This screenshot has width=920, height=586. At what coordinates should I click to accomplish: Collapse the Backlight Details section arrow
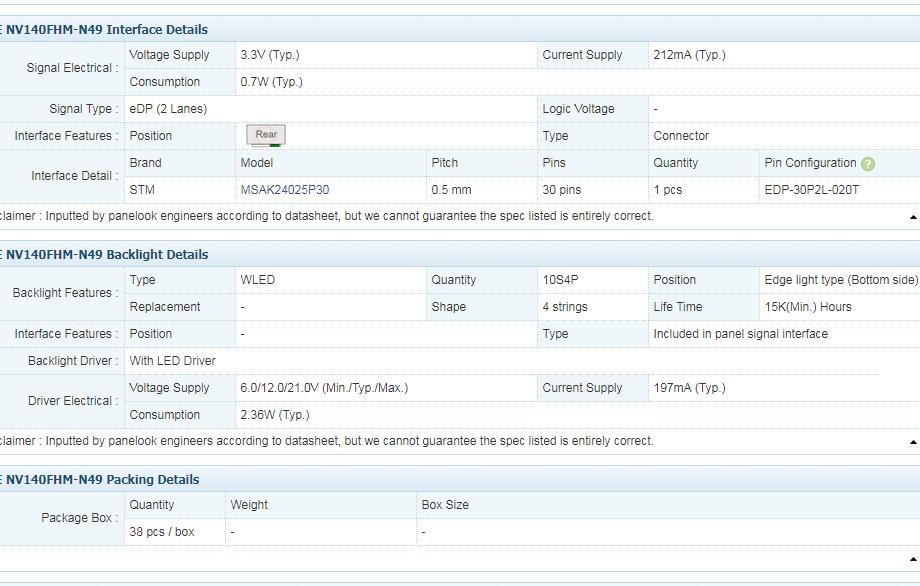click(x=913, y=442)
